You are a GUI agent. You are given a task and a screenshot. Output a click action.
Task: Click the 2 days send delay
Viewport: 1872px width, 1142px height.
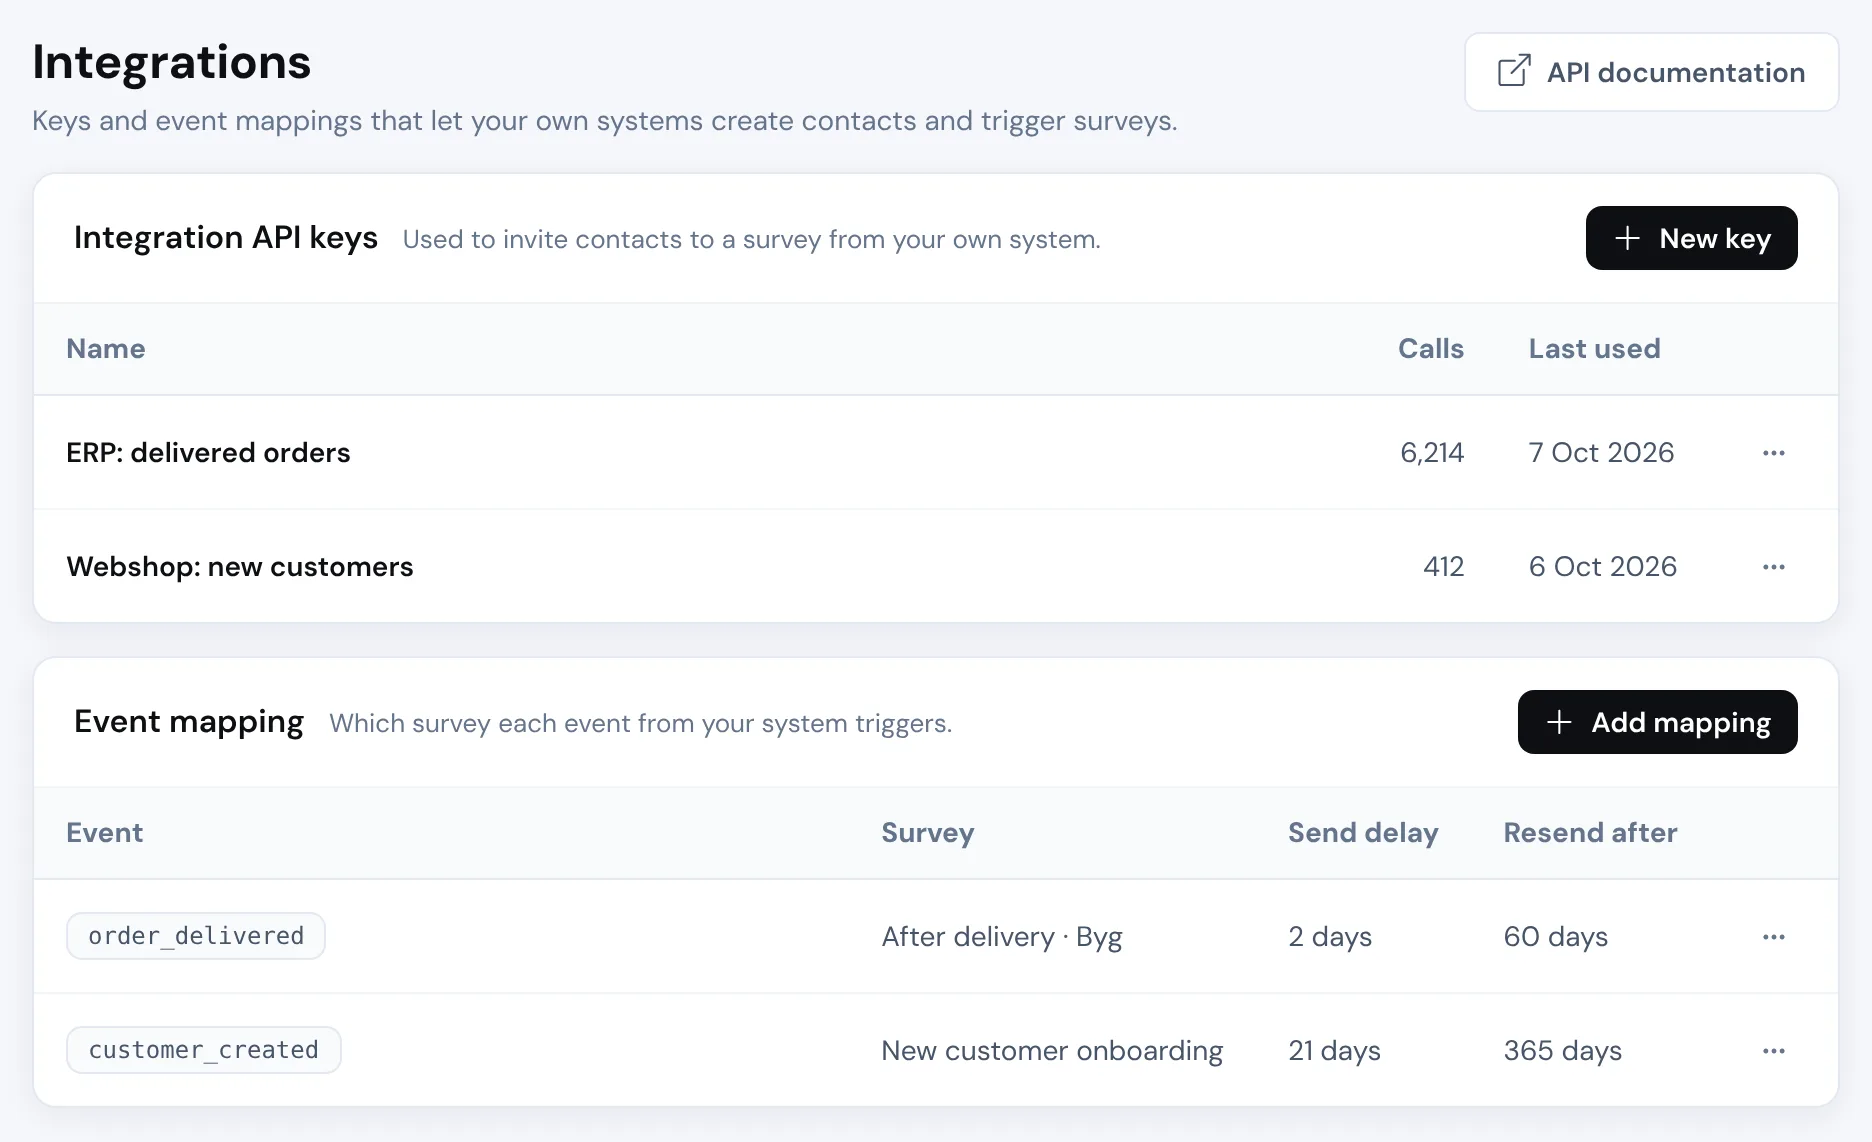coord(1330,937)
